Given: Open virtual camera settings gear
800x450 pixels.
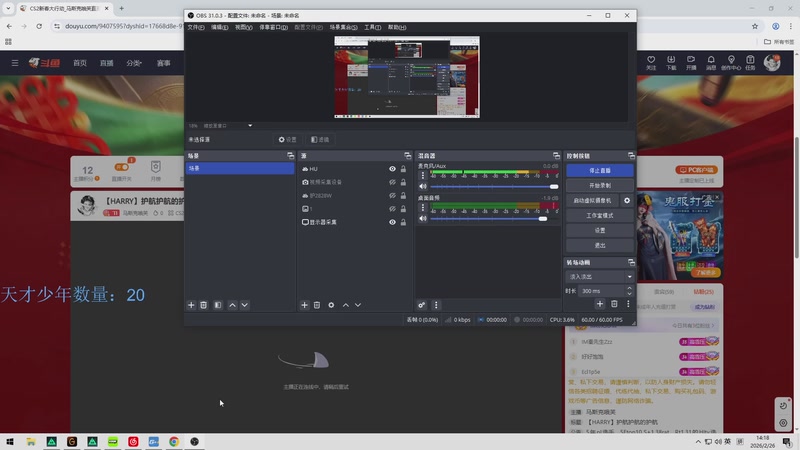Looking at the screenshot, I should tap(627, 201).
